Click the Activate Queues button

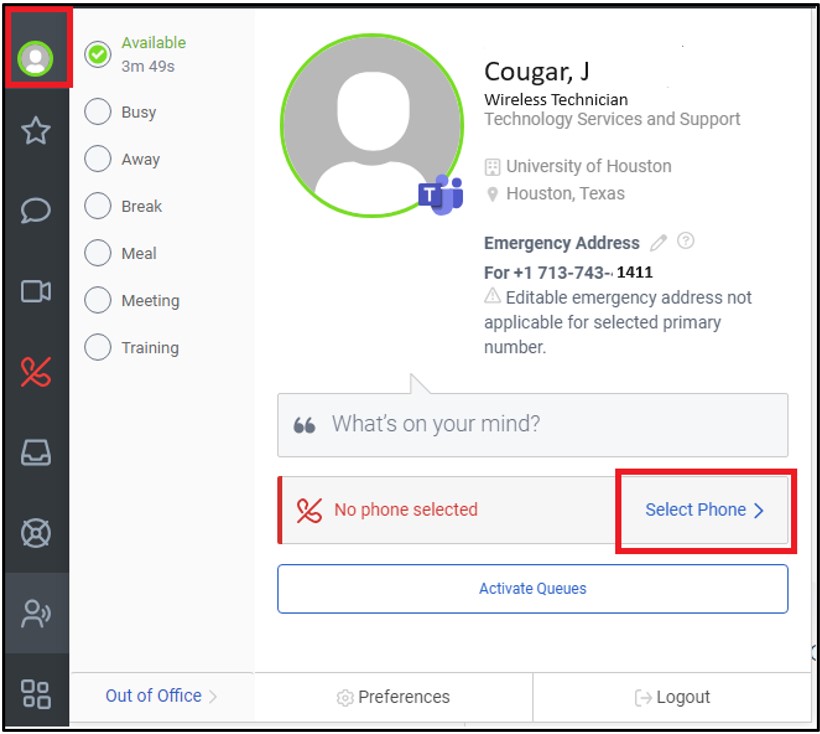pos(532,588)
